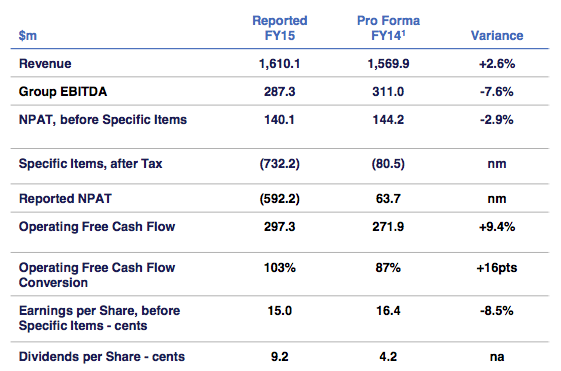Click the Variance column header
Viewport: 561px width, 371px height.
click(x=497, y=35)
